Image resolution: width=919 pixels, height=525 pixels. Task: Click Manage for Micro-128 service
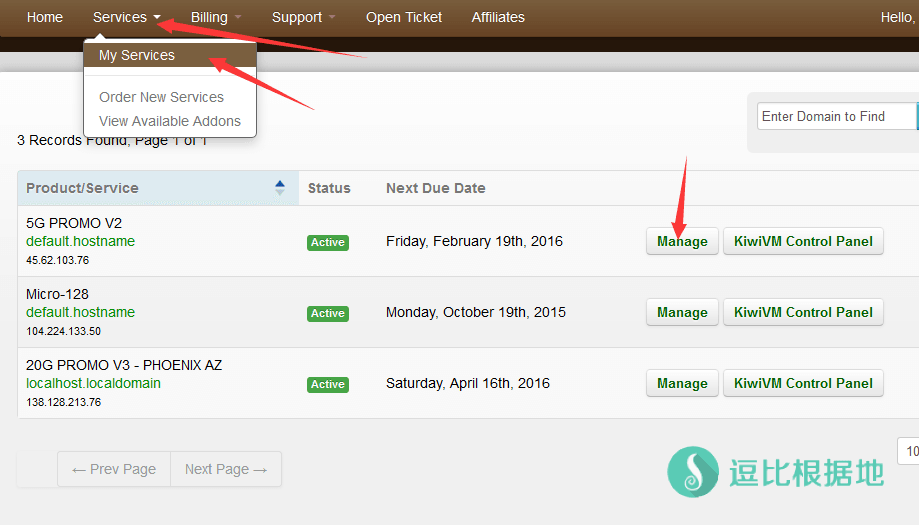coord(682,312)
